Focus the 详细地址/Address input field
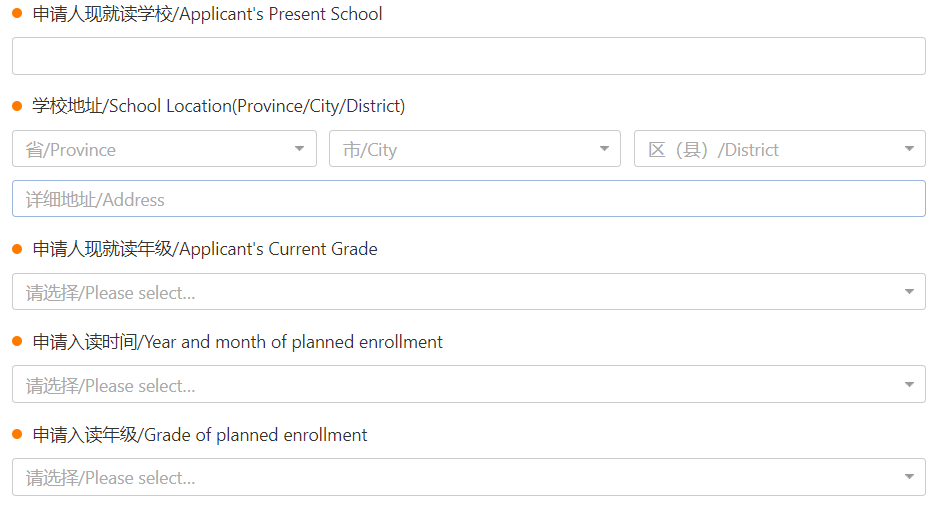This screenshot has width=944, height=511. 468,199
